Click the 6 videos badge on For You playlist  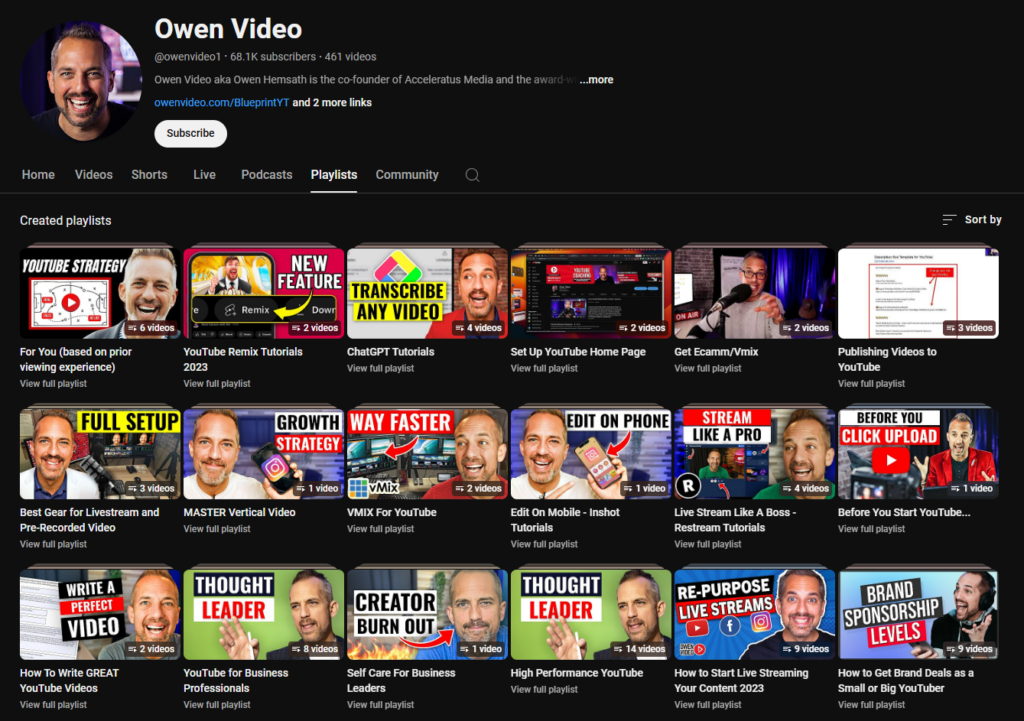pyautogui.click(x=152, y=328)
